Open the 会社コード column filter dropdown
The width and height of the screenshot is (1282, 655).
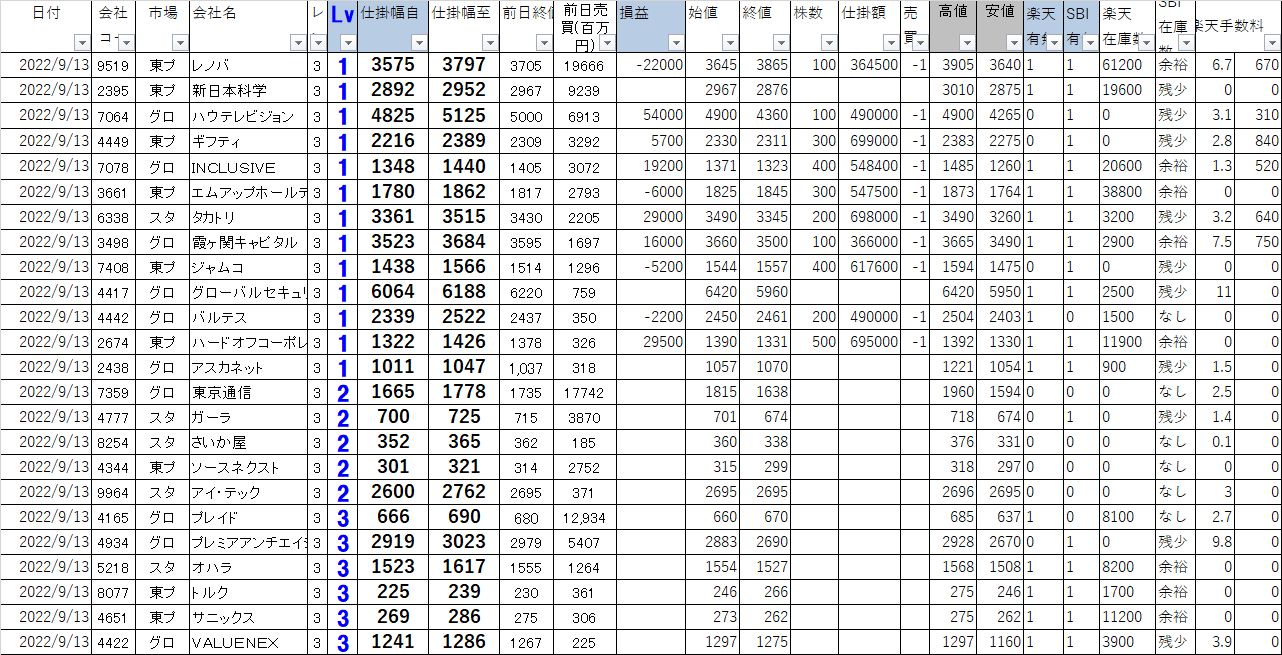pyautogui.click(x=127, y=43)
